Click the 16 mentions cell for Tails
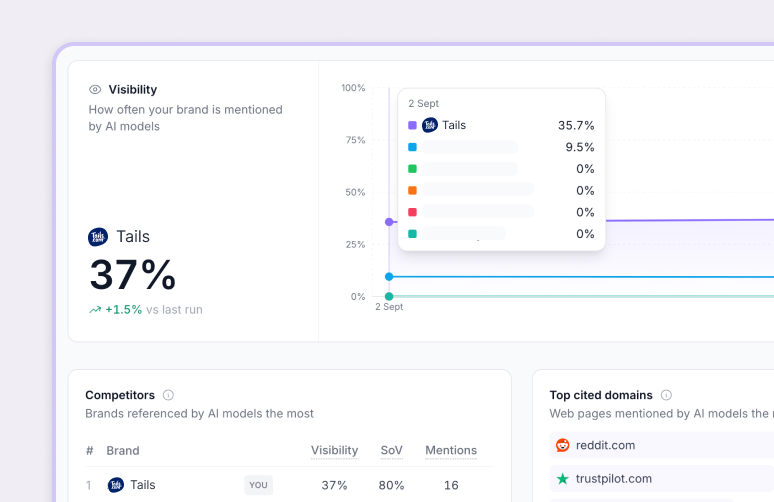Viewport: 774px width, 502px height. pos(451,485)
